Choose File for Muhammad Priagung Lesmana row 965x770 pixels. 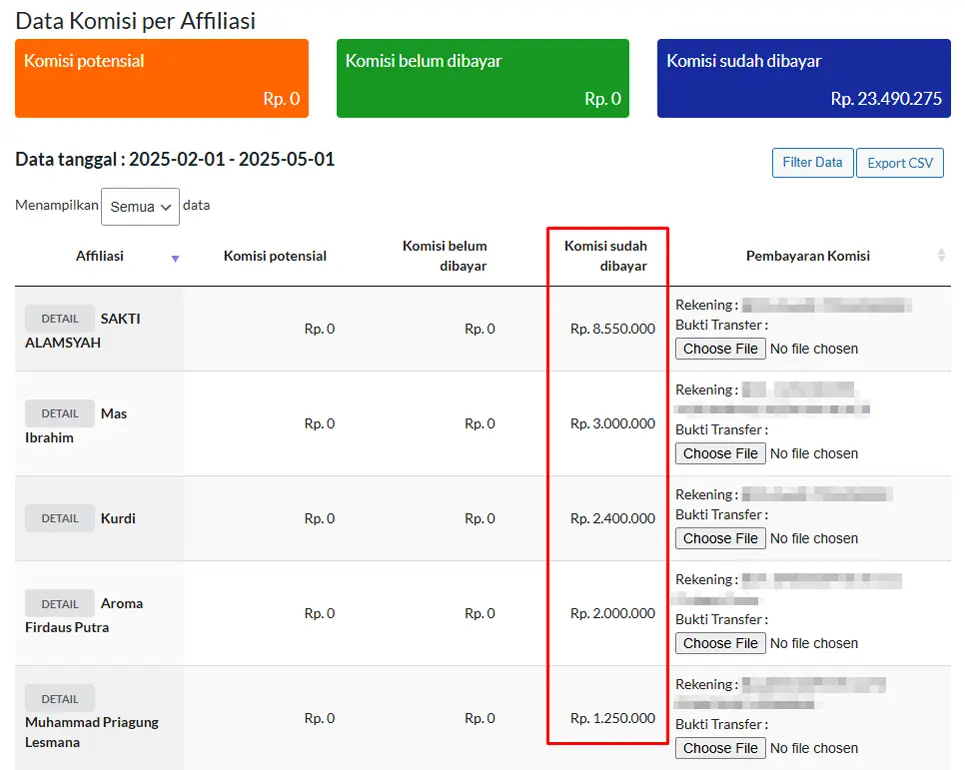coord(720,748)
